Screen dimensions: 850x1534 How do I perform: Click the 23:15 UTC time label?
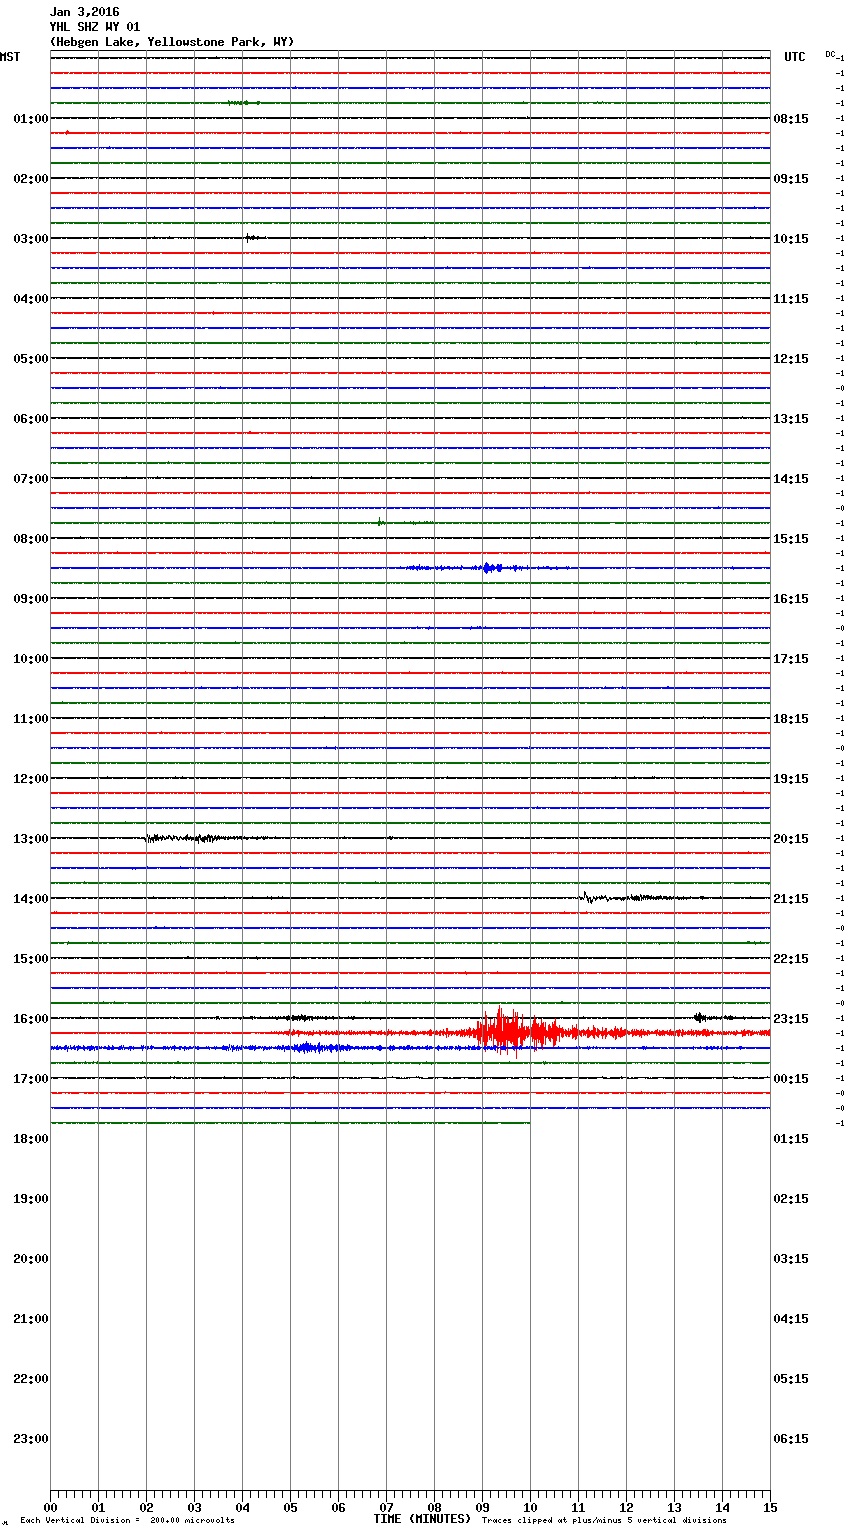coord(791,1019)
